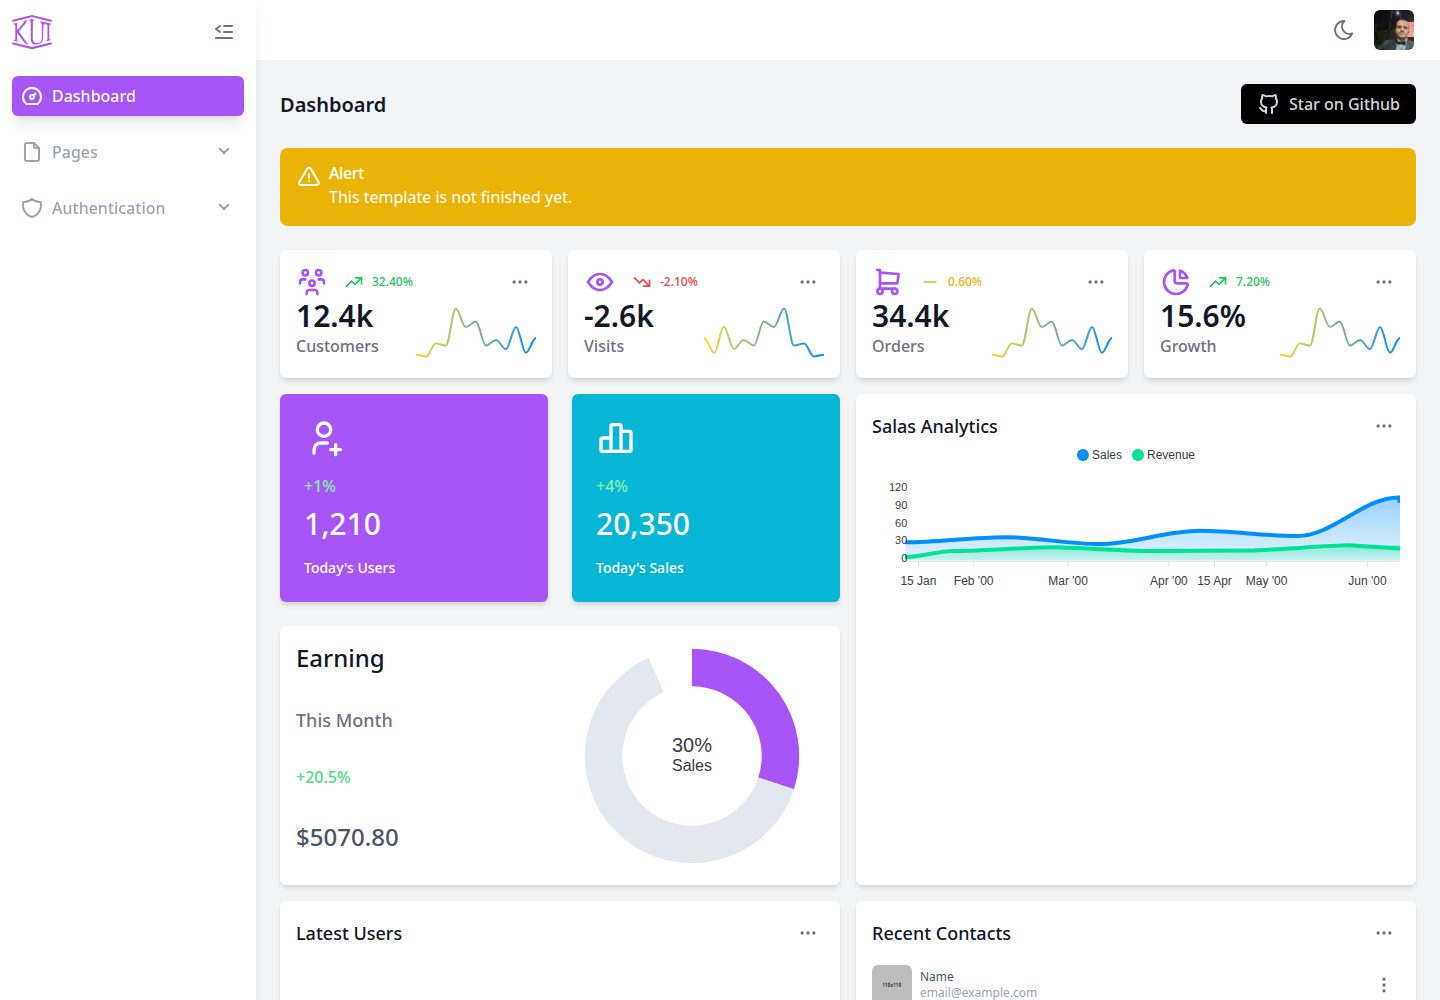Viewport: 1440px width, 1000px height.
Task: Click the Star on Github button
Action: point(1328,104)
